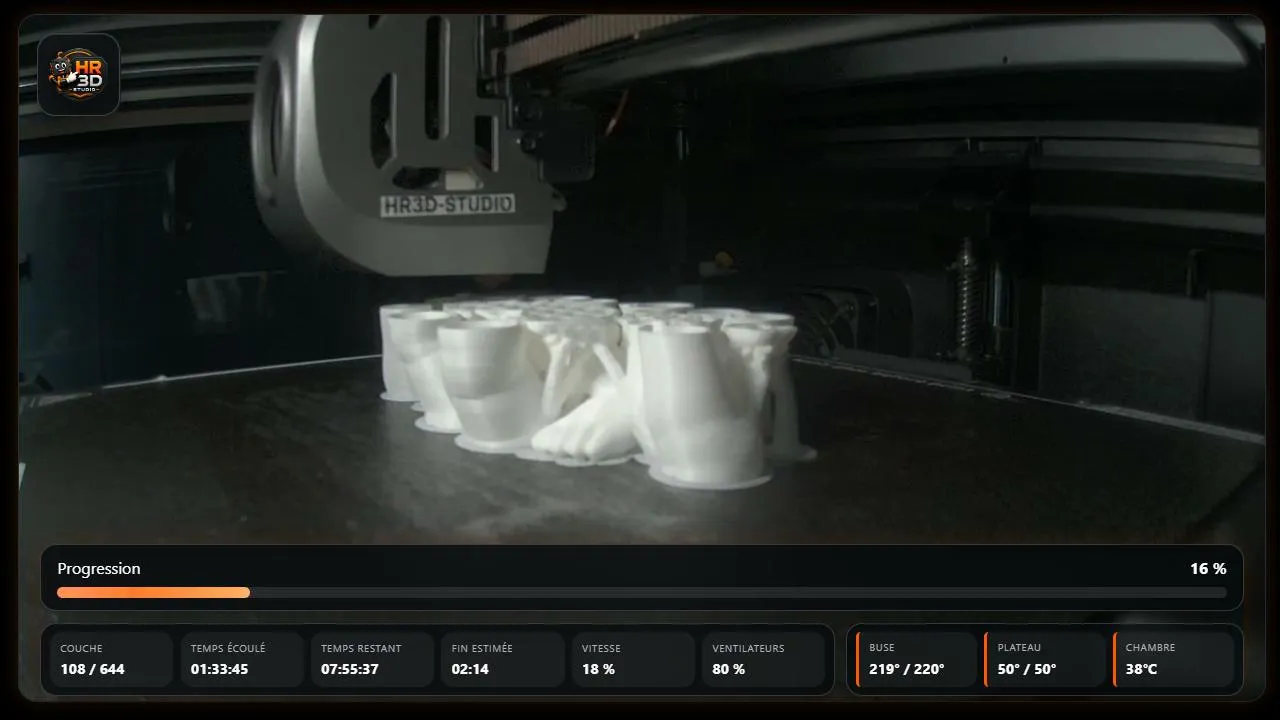Click the VENTILATEURS label
Viewport: 1280px width, 720px height.
tap(748, 648)
